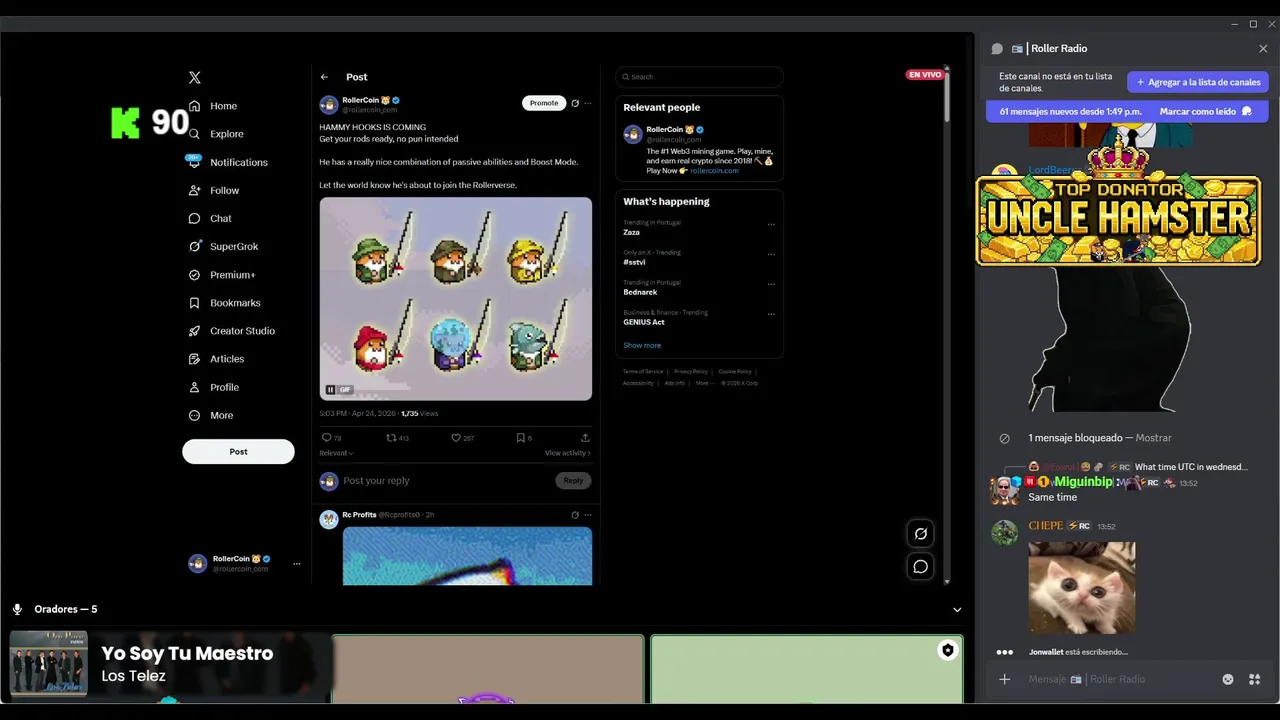Like the post with the heart icon
This screenshot has height=720, width=1280.
click(x=456, y=438)
